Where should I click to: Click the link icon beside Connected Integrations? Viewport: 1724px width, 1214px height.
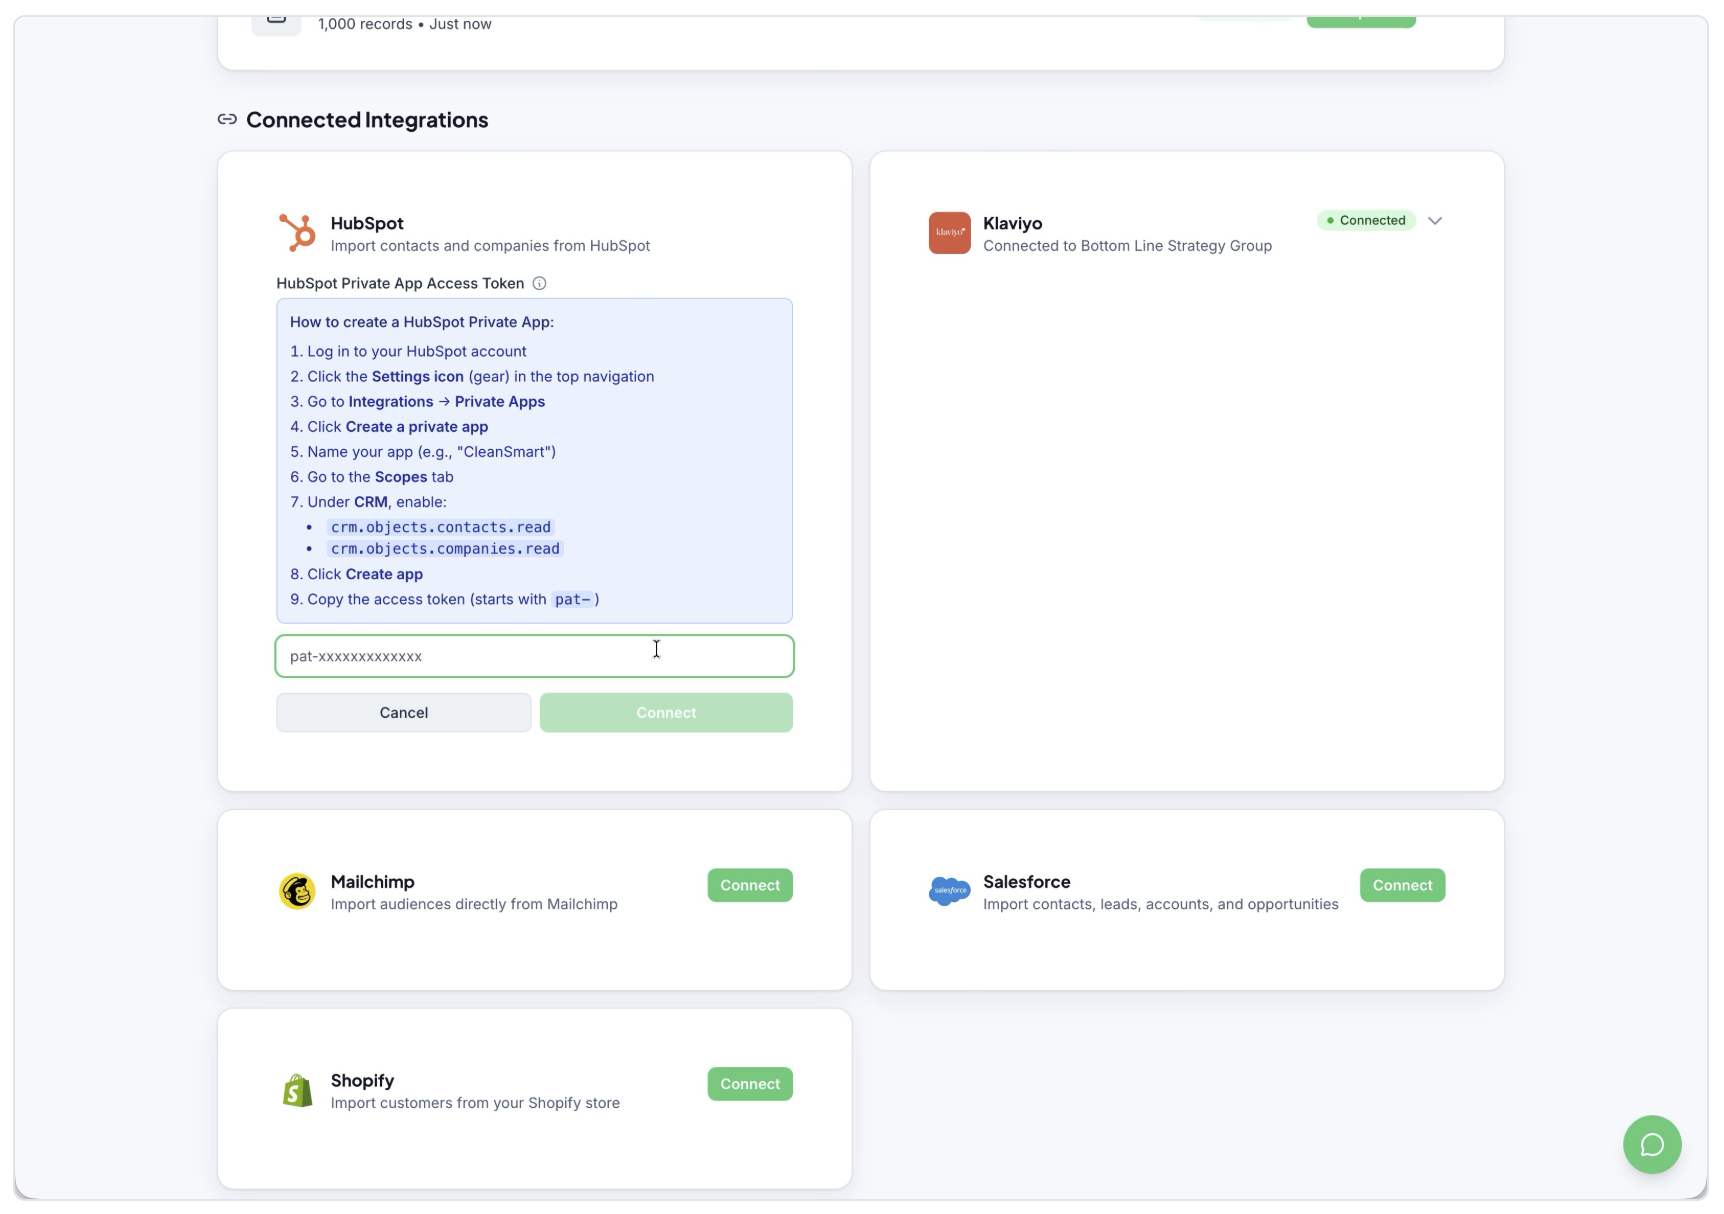(x=227, y=119)
